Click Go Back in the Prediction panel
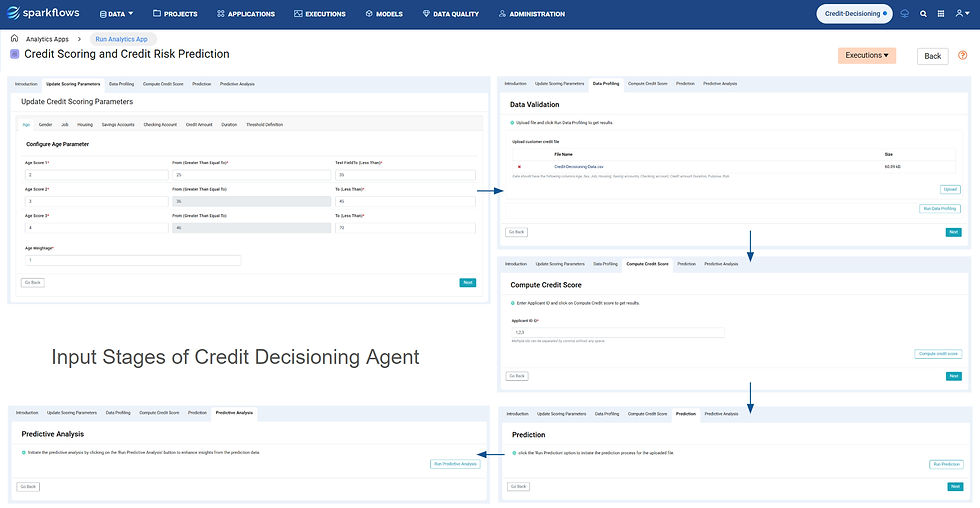This screenshot has height=508, width=980. (518, 486)
